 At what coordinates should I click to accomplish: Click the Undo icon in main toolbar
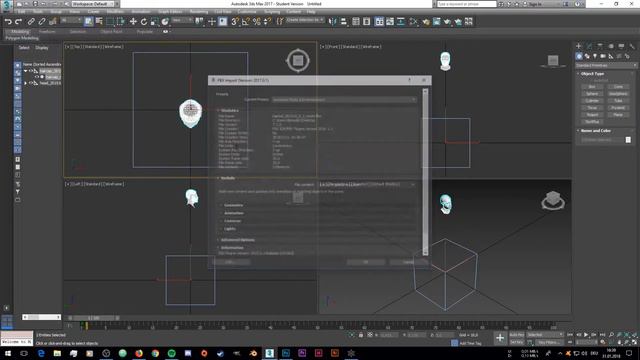tap(8, 22)
